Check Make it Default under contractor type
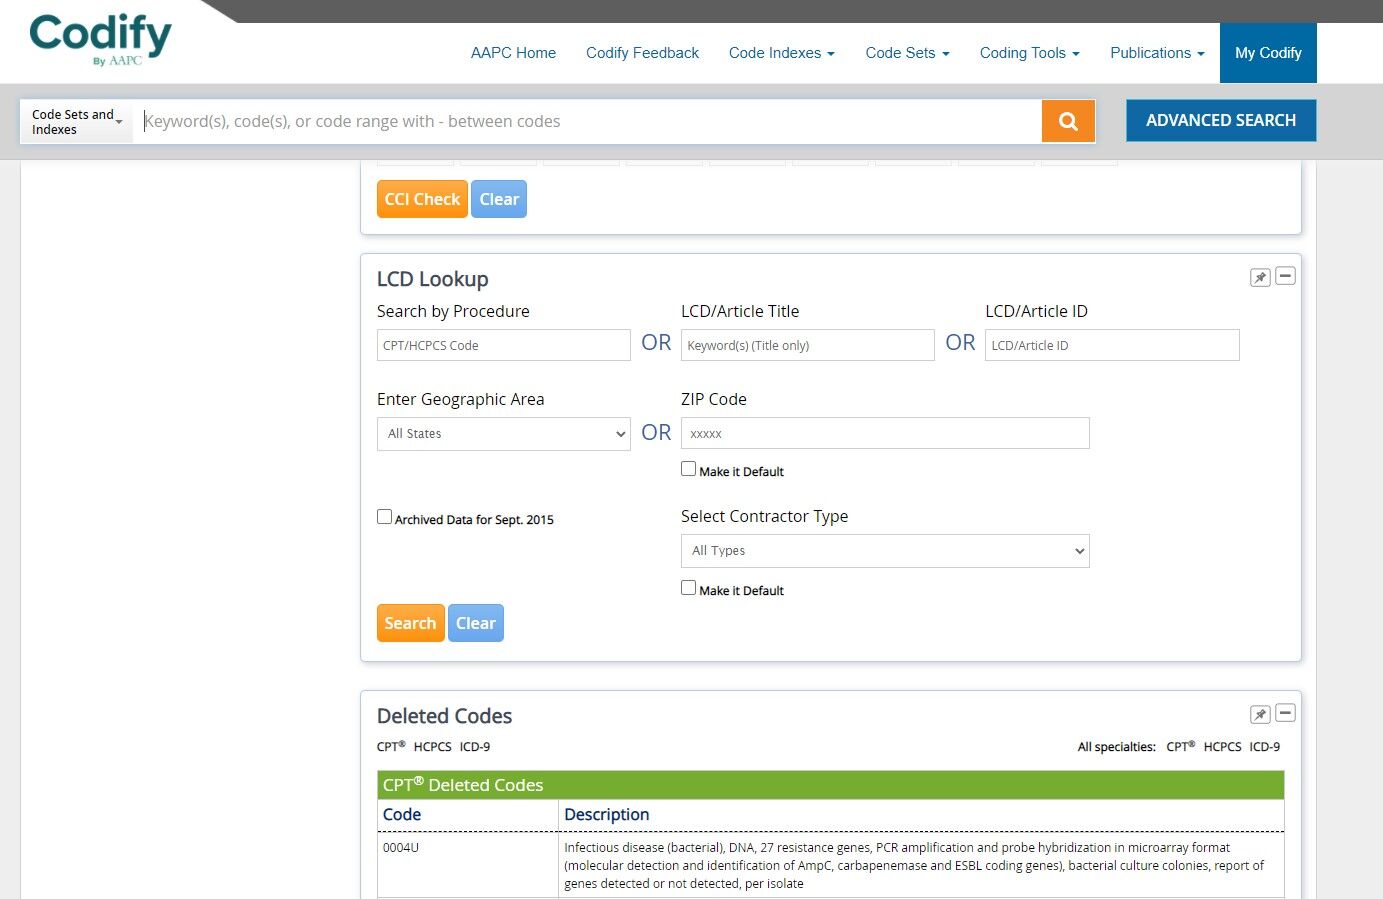Screen dimensions: 1383x899 click(x=688, y=587)
